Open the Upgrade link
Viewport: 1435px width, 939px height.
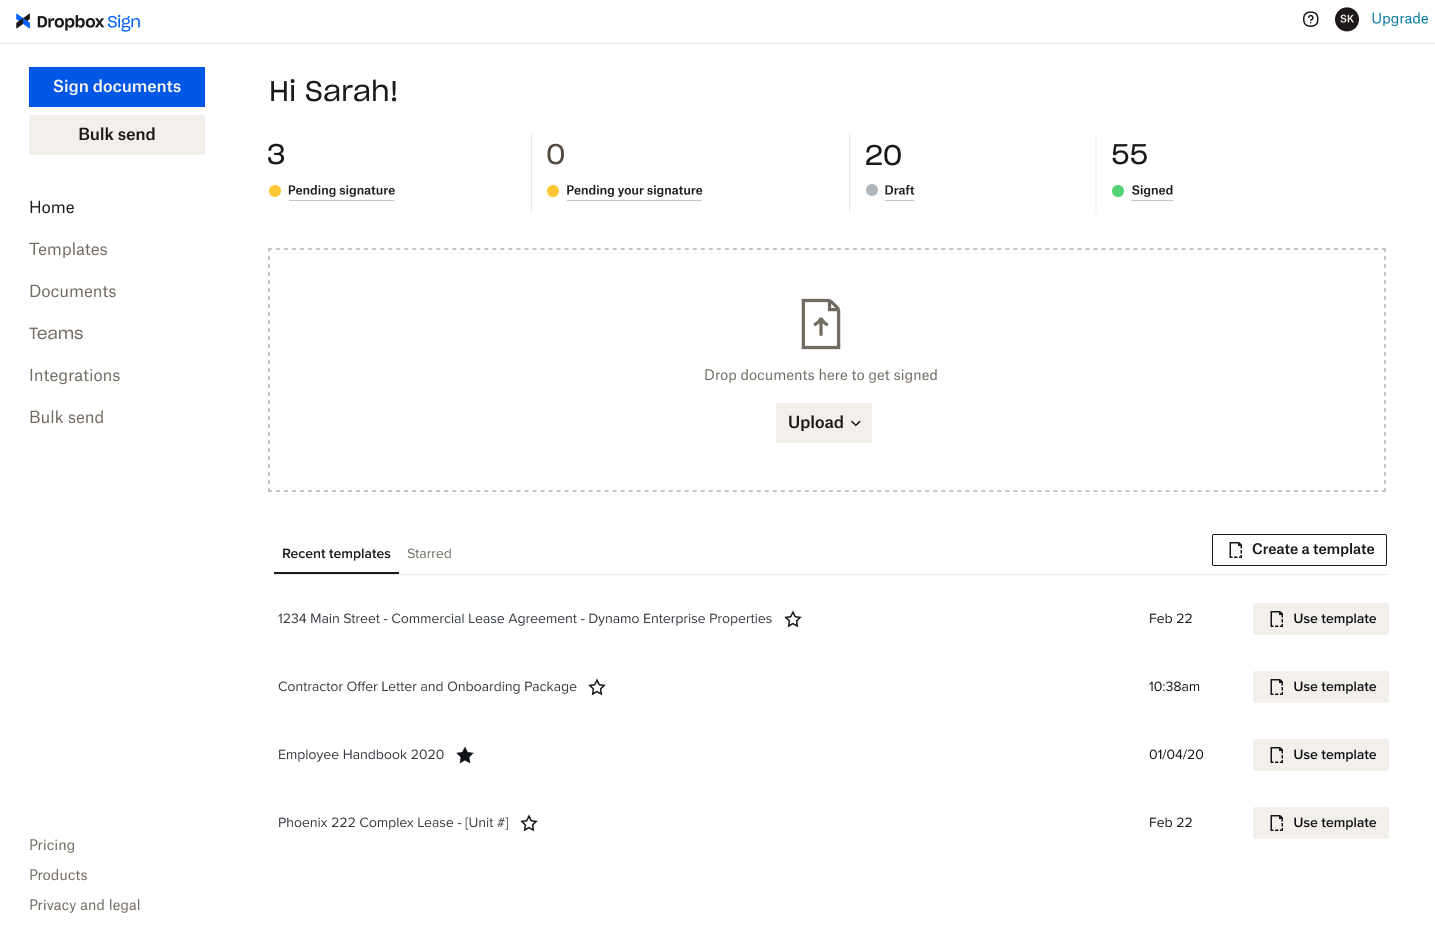[x=1399, y=18]
